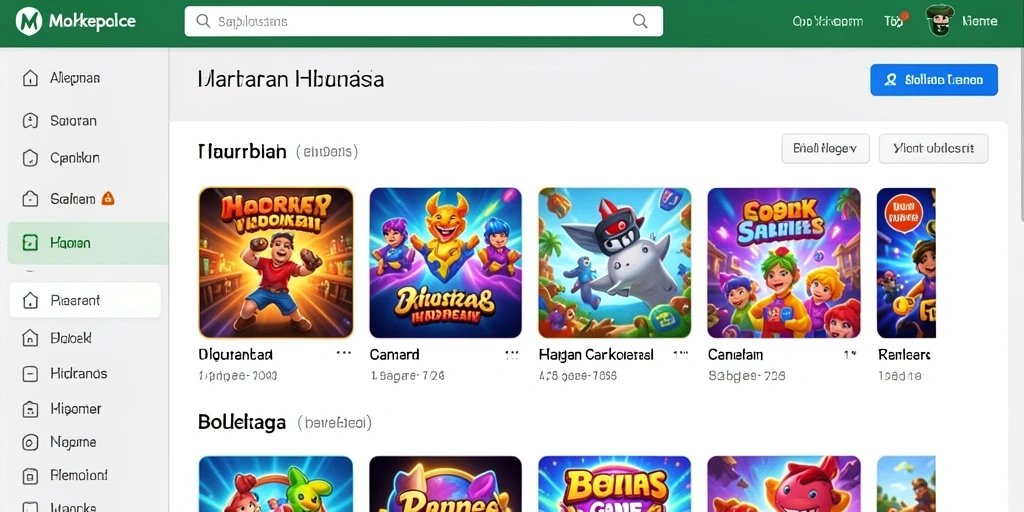Click the green icon beside Haoian
The height and width of the screenshot is (512, 1024).
coord(30,243)
